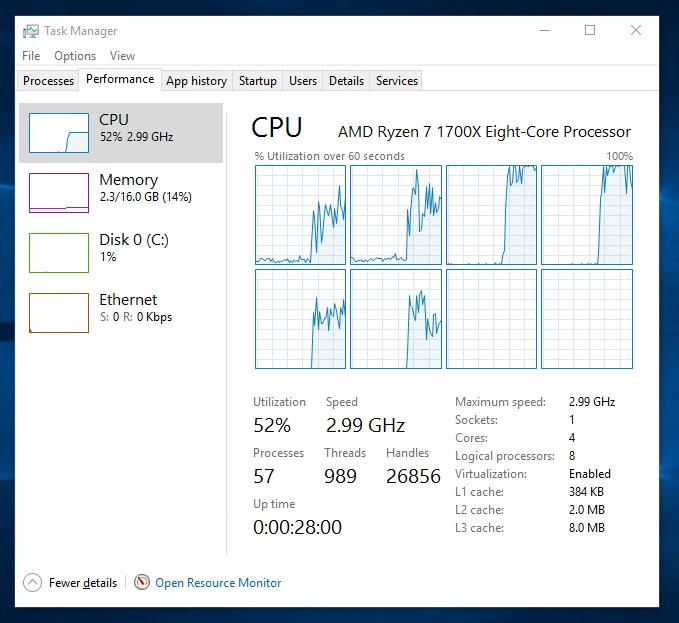Click the AMD Ryzen 7 1700X processor name
Screen dimensions: 679x623
tap(484, 132)
